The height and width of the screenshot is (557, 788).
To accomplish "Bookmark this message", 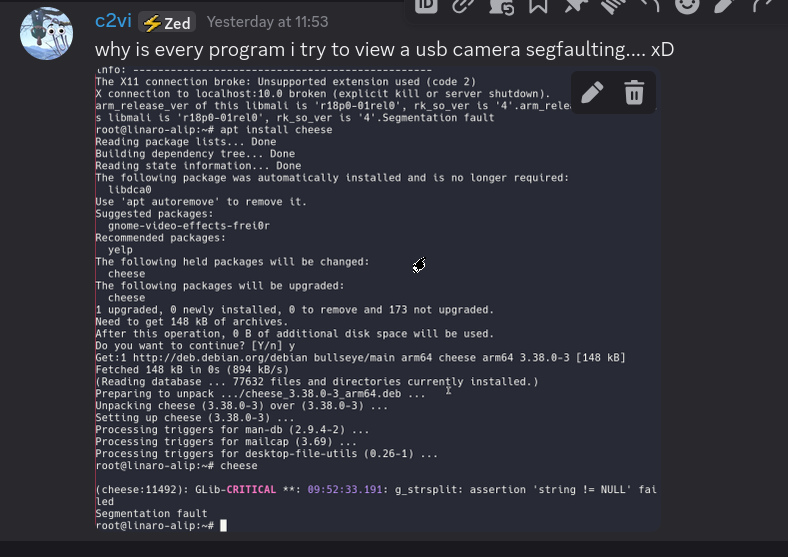I will pyautogui.click(x=538, y=7).
